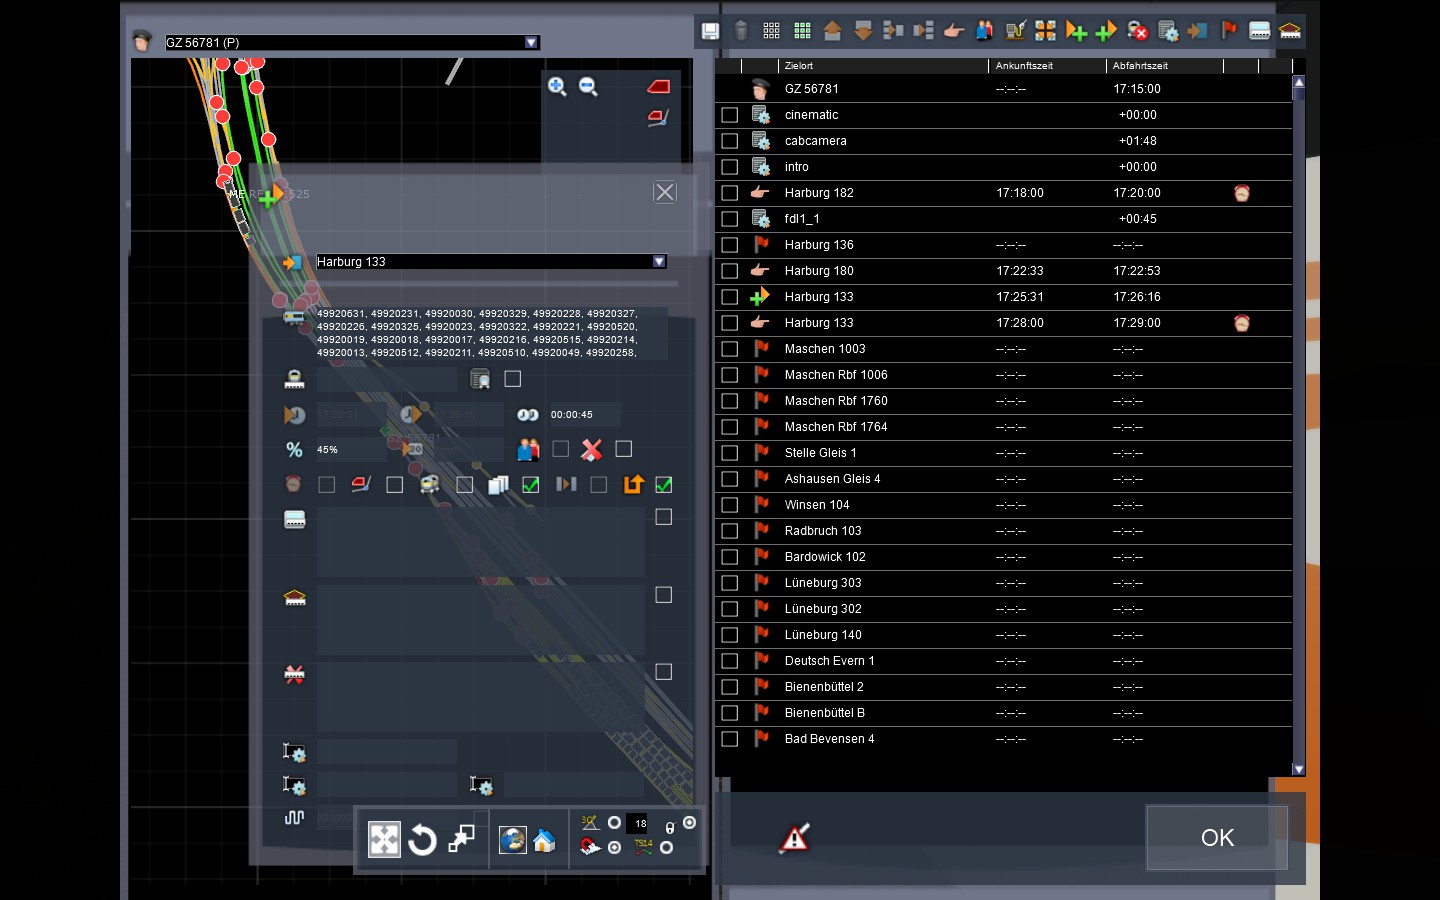1440x900 pixels.
Task: Tick checkbox for the Bad Bevensen 4 row
Action: point(730,739)
